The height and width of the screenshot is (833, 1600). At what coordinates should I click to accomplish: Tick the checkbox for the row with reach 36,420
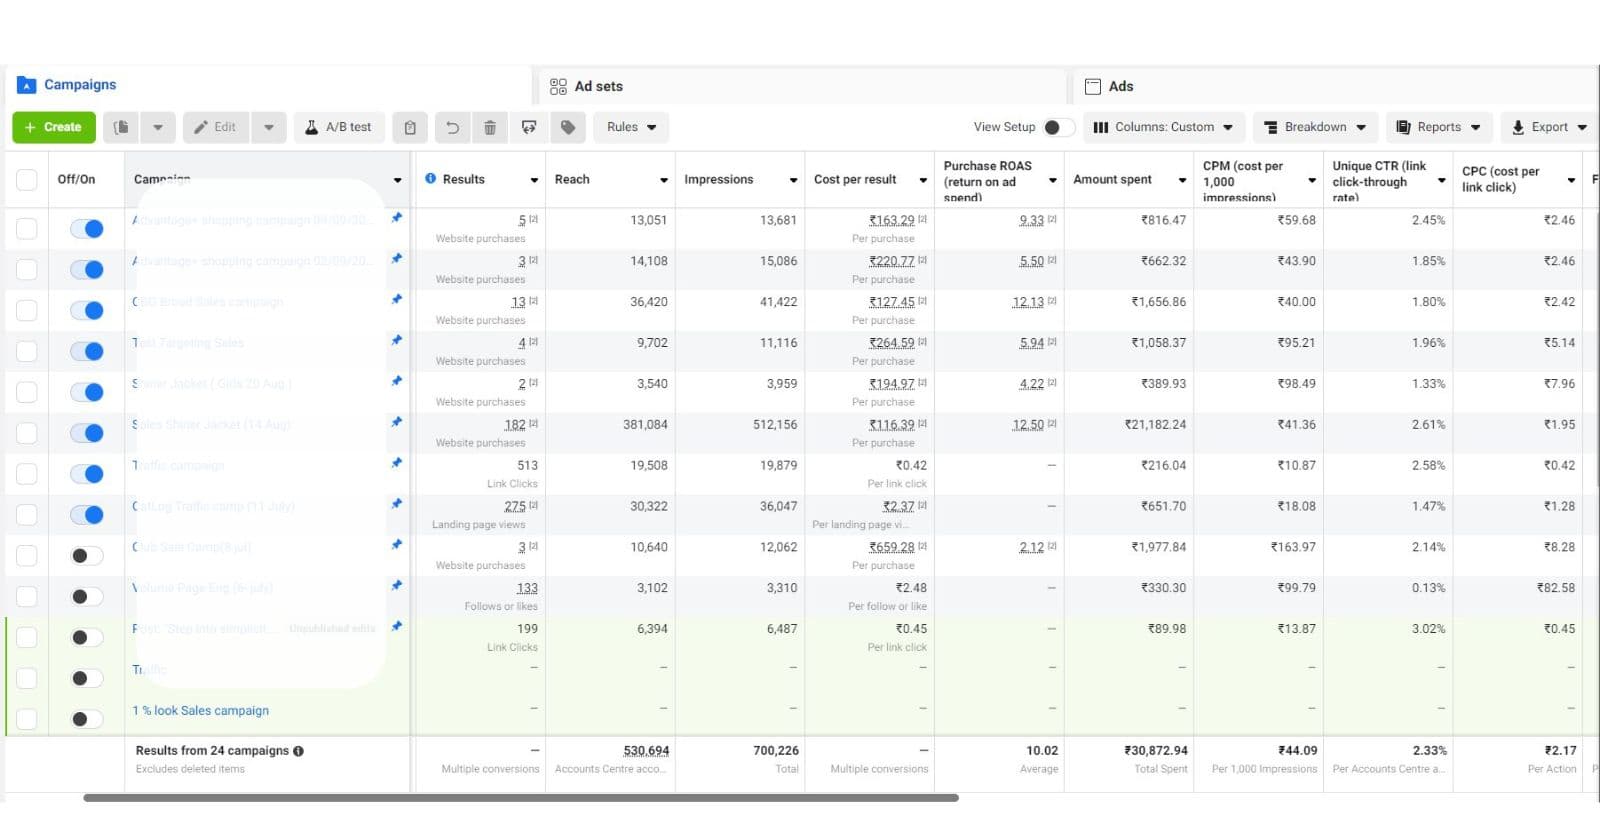27,311
